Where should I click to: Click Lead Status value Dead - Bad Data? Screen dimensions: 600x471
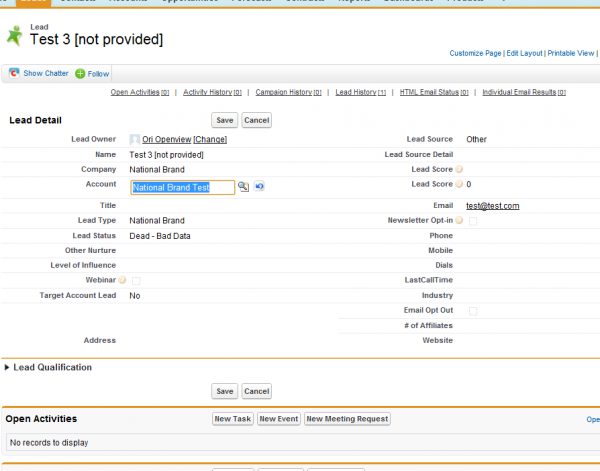(x=160, y=236)
